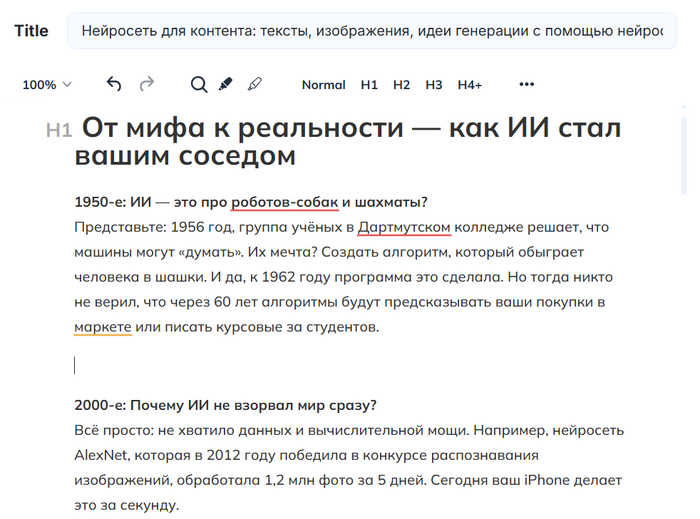Open the H4+ heading levels option
This screenshot has height=519, width=700.
470,85
